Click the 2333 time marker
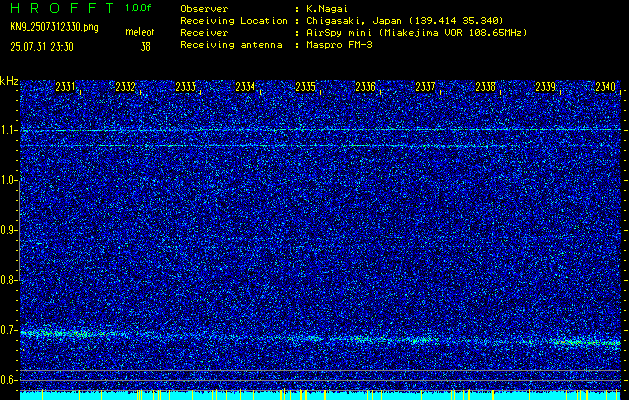629x400 pixels. [x=185, y=87]
